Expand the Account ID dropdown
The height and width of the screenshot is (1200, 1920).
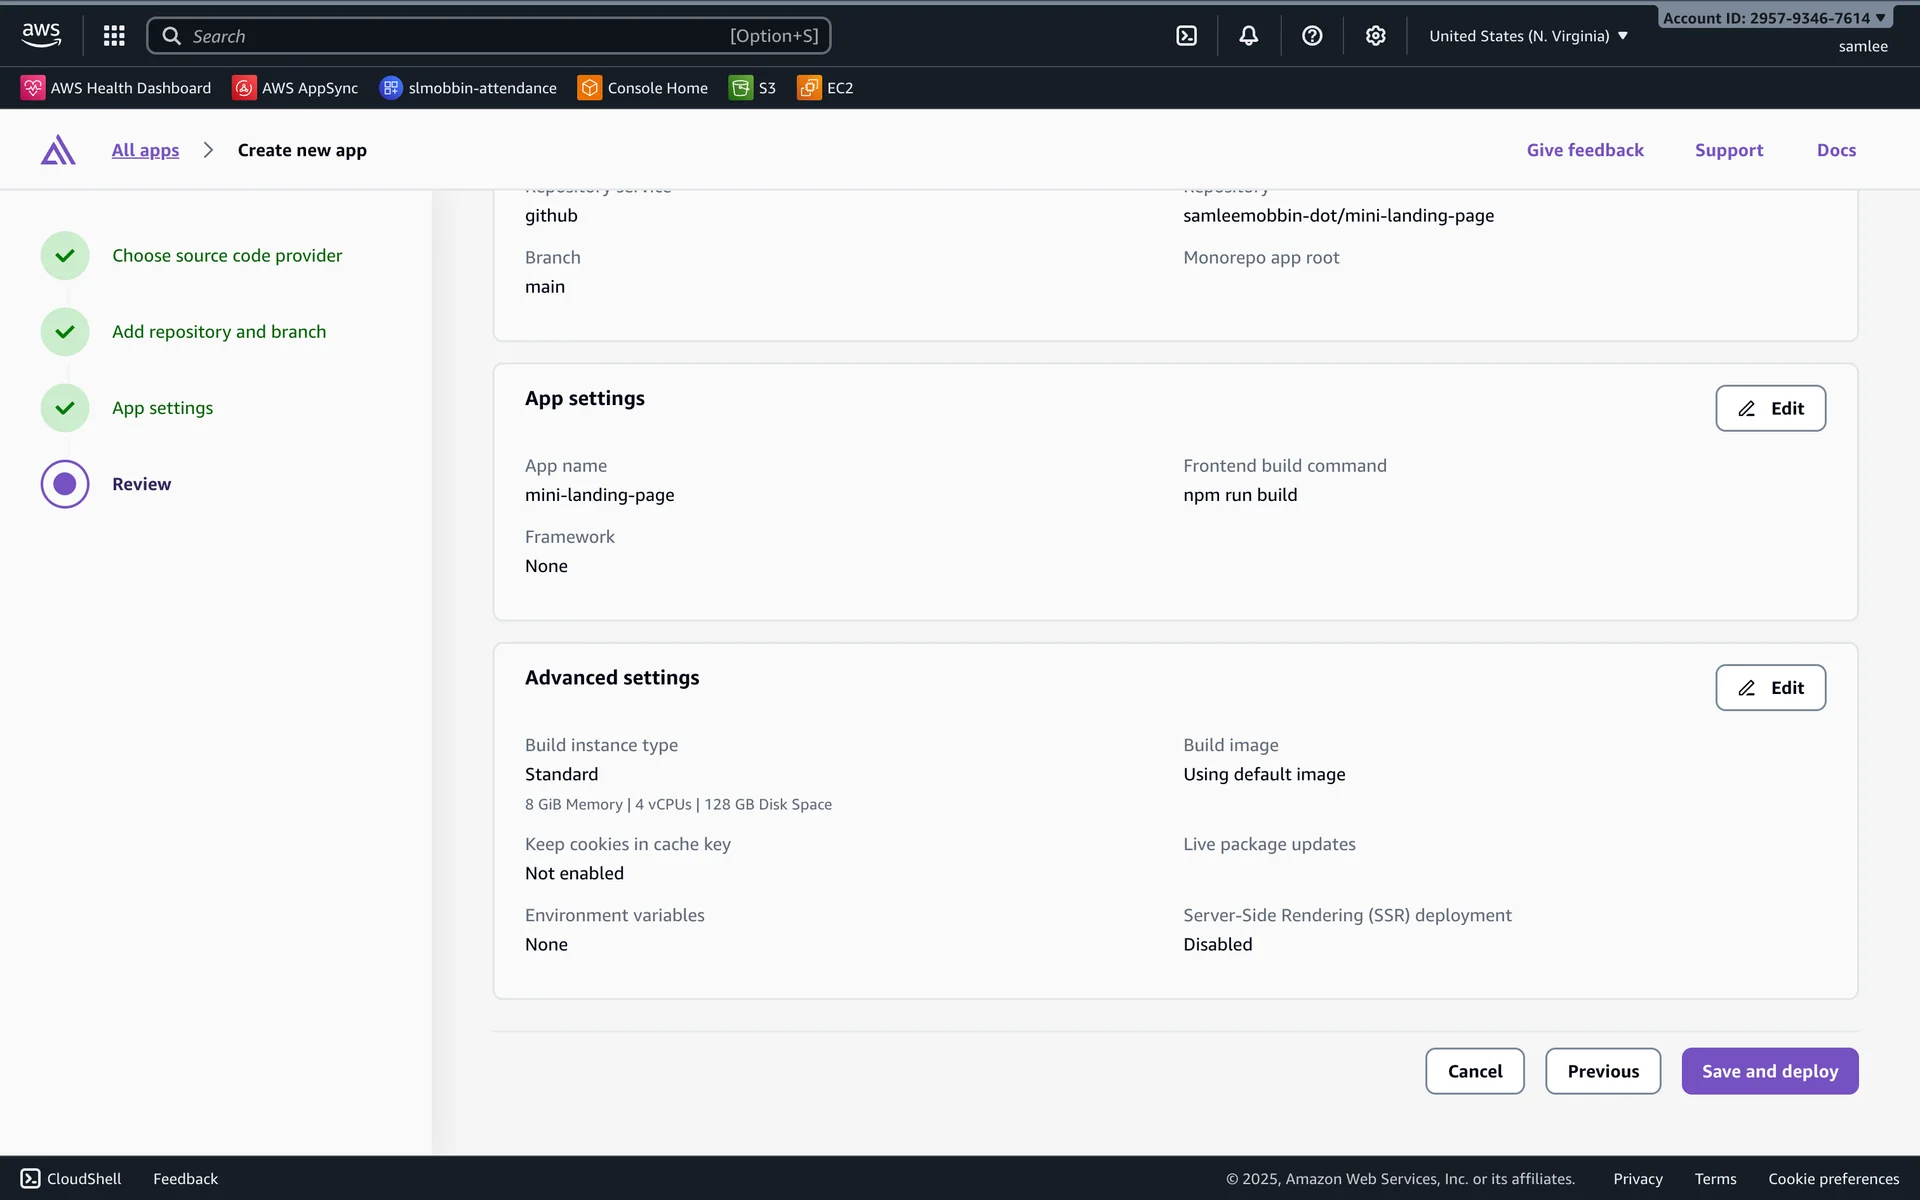(1773, 18)
